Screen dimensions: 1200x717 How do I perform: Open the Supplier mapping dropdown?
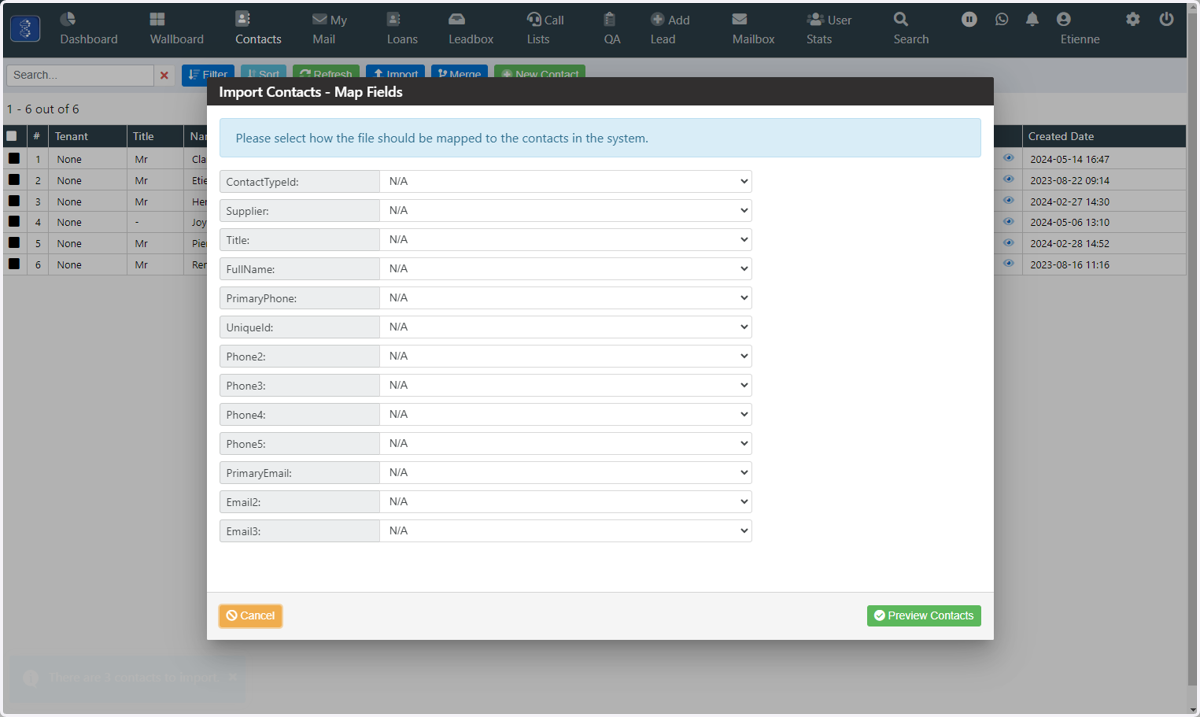(565, 210)
